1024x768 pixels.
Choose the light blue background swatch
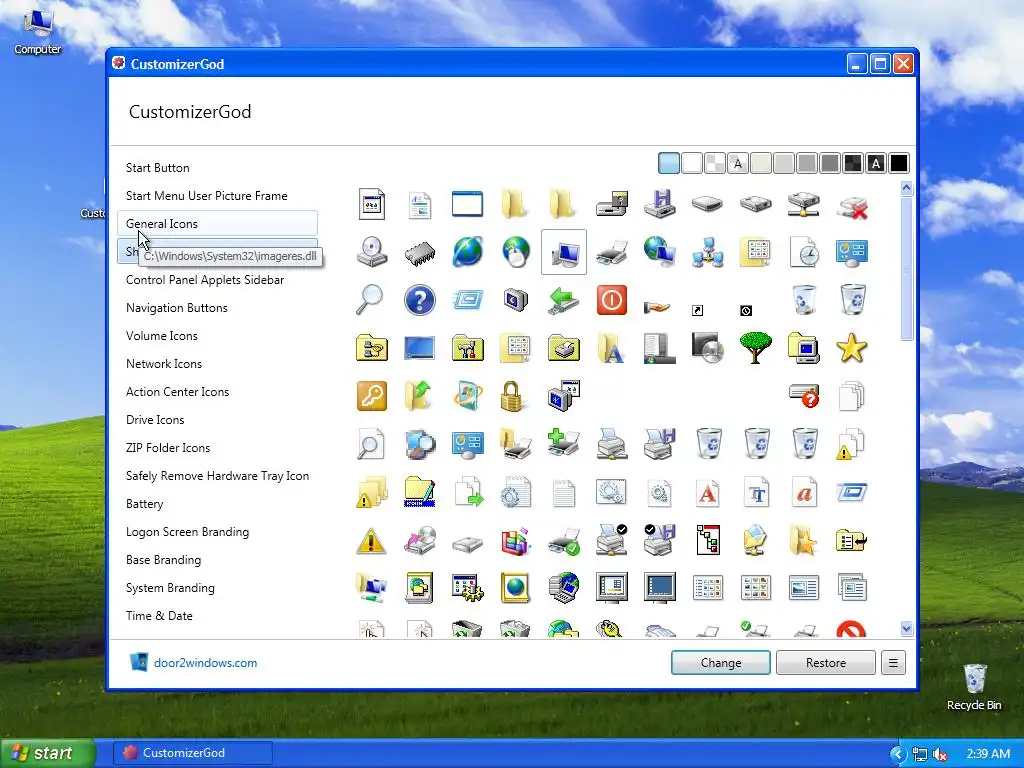(x=669, y=163)
